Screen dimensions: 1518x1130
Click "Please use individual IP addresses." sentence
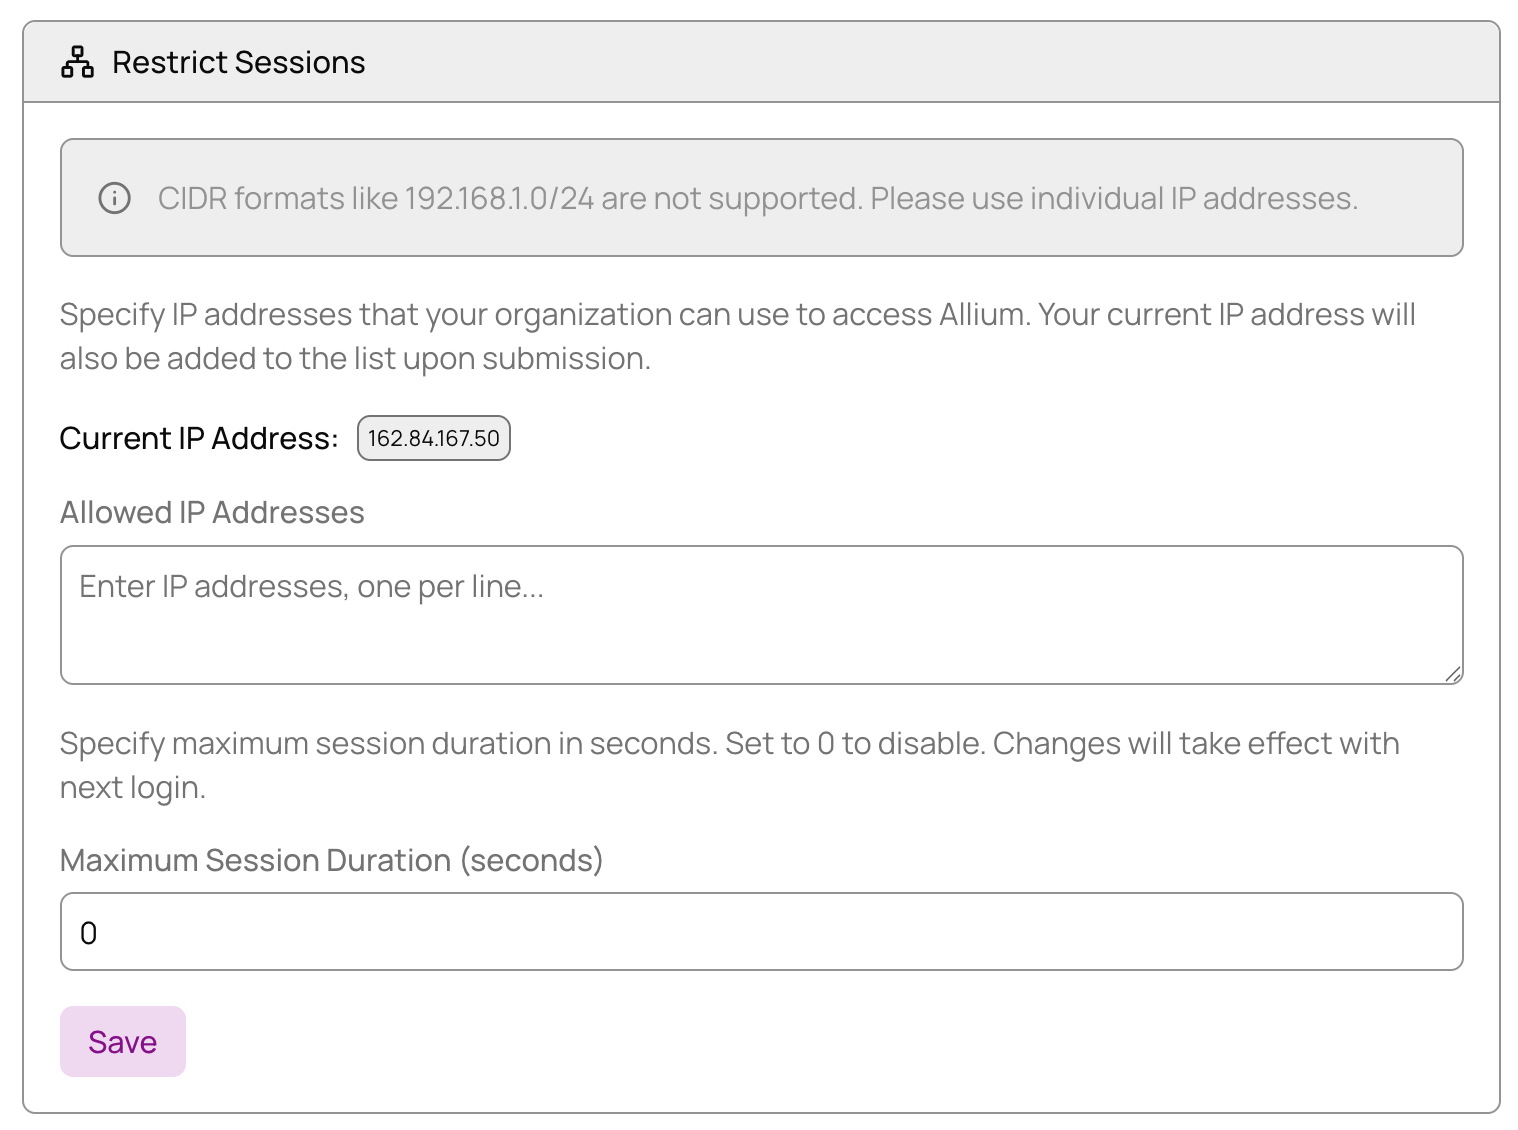click(x=1113, y=198)
